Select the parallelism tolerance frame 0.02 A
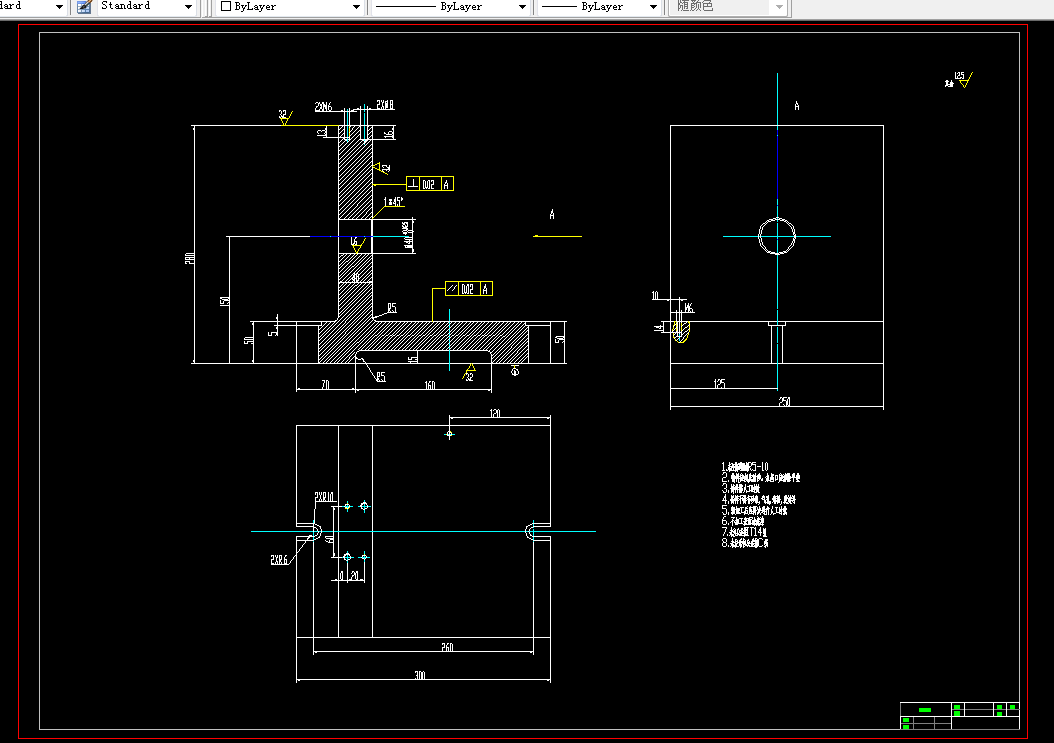 (469, 288)
